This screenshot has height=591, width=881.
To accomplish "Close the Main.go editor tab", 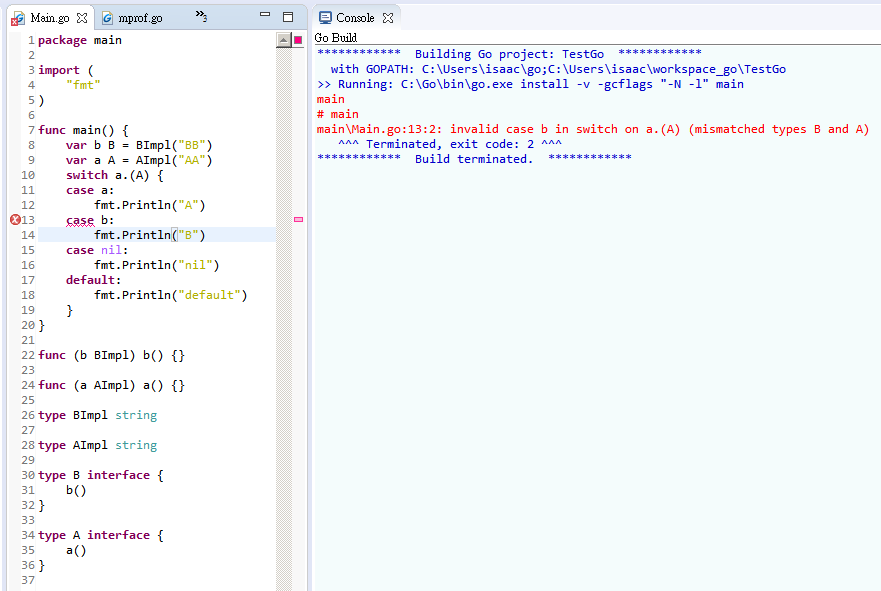I will (x=82, y=18).
